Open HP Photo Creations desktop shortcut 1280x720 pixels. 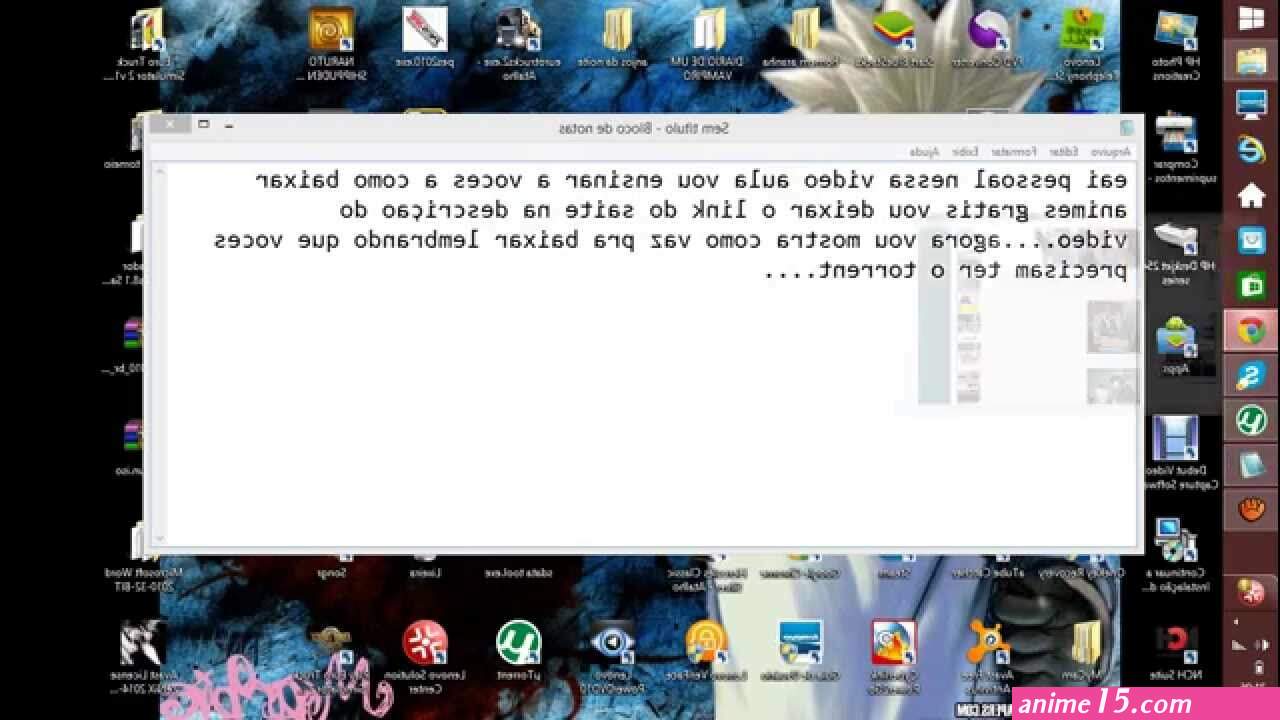click(x=1177, y=45)
